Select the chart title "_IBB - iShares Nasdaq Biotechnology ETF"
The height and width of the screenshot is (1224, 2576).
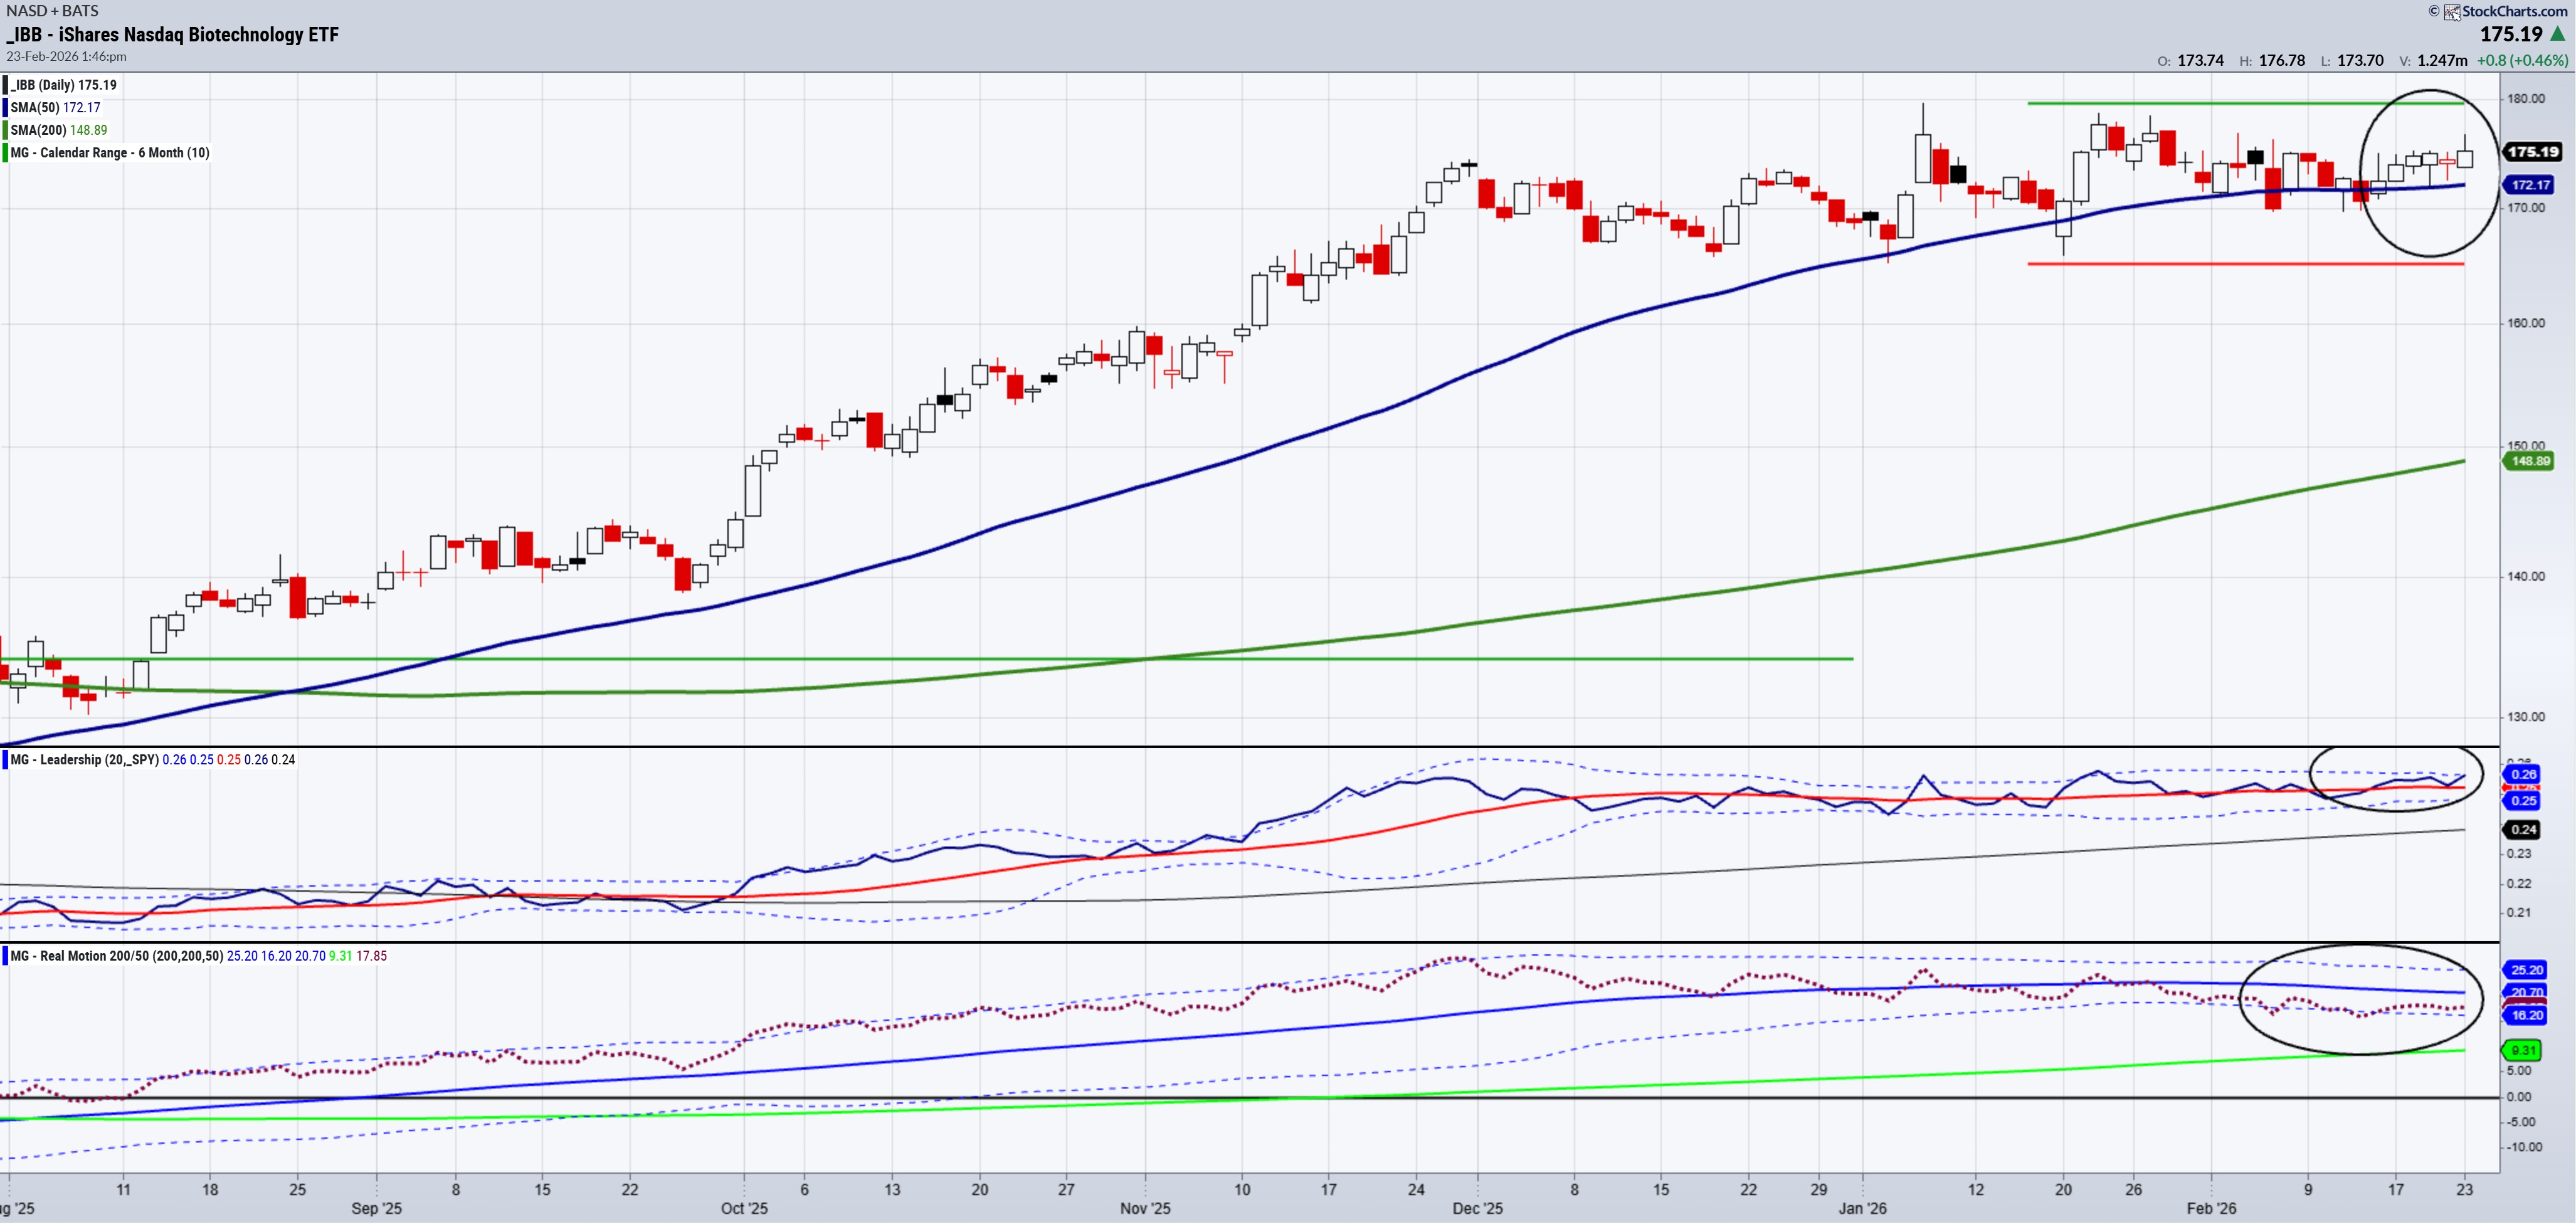173,35
